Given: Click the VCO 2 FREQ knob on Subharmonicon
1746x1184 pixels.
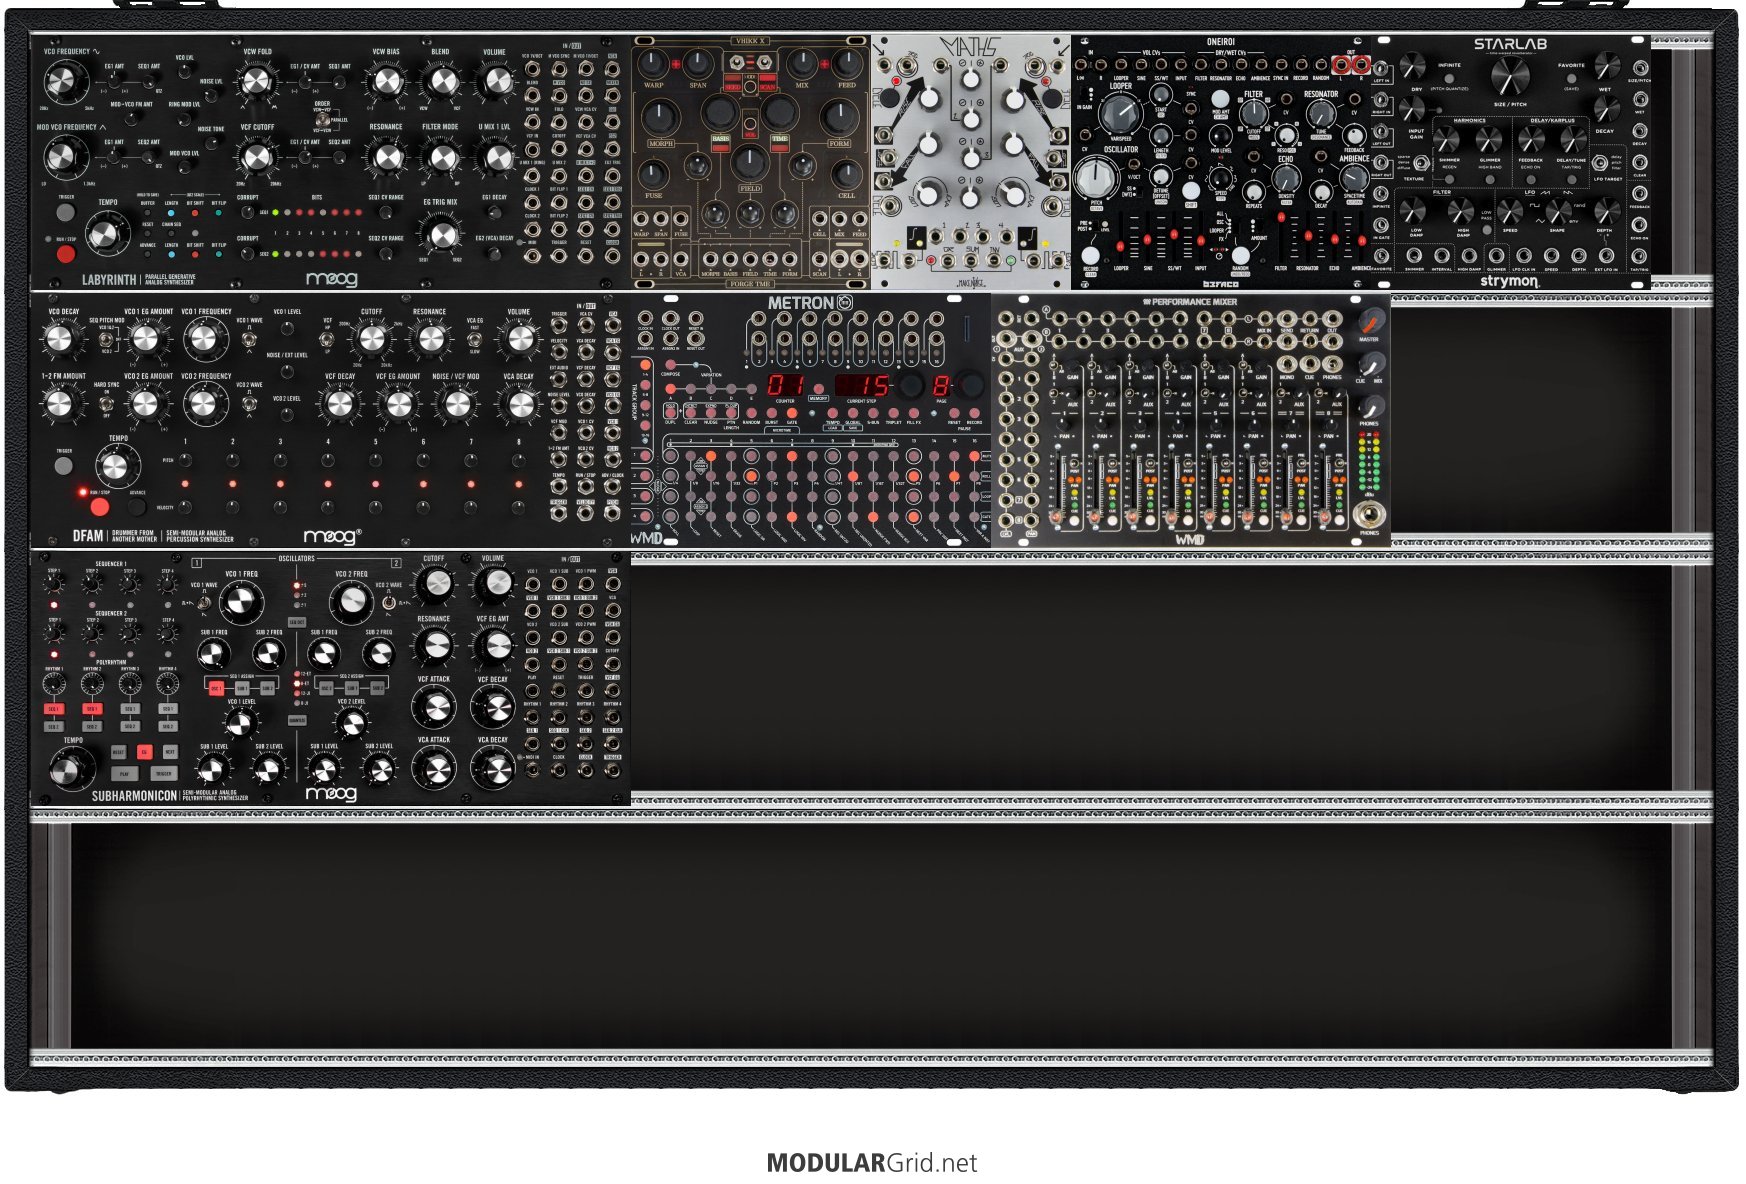Looking at the screenshot, I should click(x=351, y=602).
